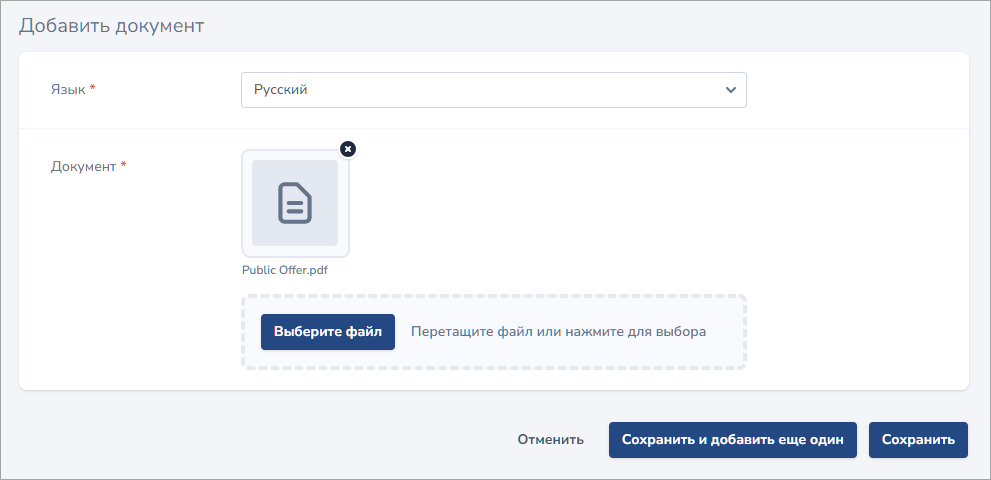Click the Язык field label
The image size is (991, 480).
coord(68,89)
